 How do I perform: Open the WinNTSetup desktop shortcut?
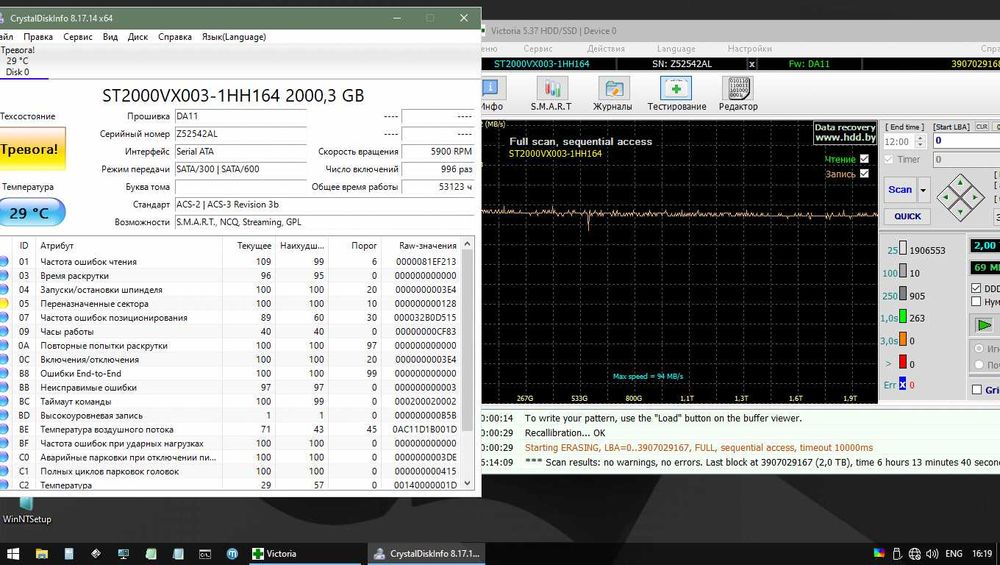tap(26, 512)
